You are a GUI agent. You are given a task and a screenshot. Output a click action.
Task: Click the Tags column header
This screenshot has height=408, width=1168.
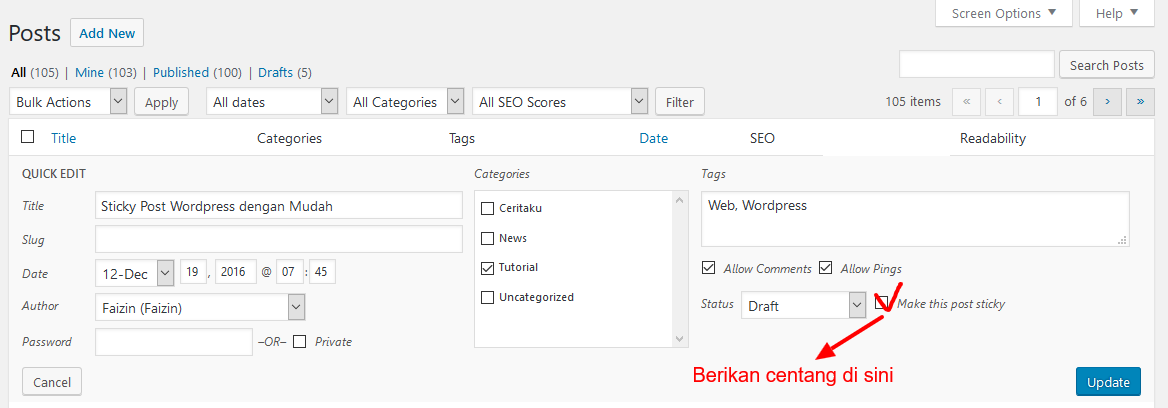(462, 138)
